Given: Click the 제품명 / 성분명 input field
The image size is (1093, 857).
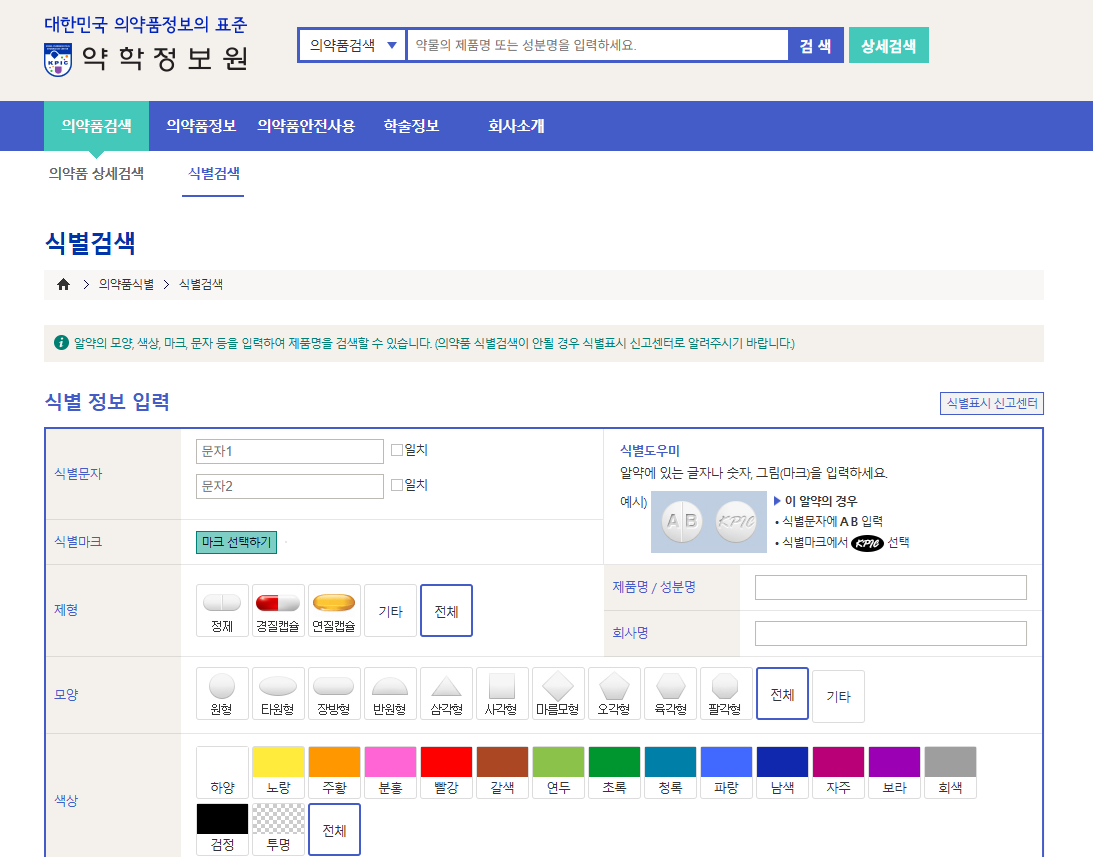Looking at the screenshot, I should 890,587.
